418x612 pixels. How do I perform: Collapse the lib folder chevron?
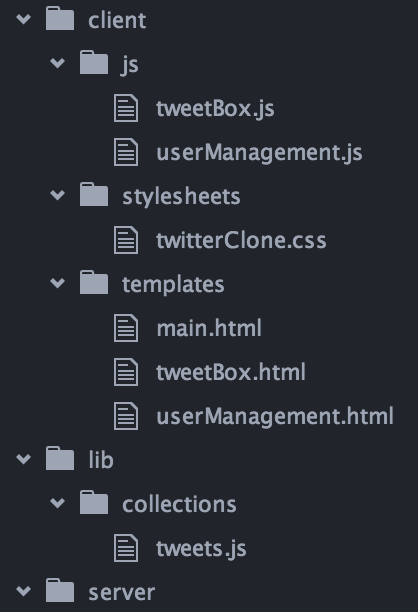tap(24, 459)
